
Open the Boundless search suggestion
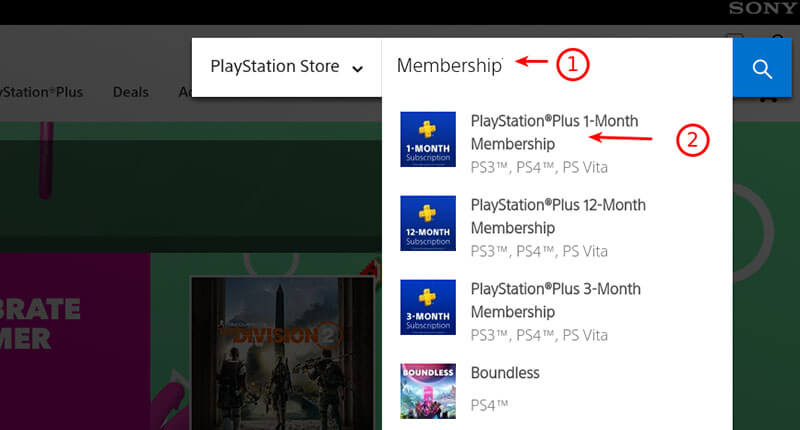click(x=557, y=391)
